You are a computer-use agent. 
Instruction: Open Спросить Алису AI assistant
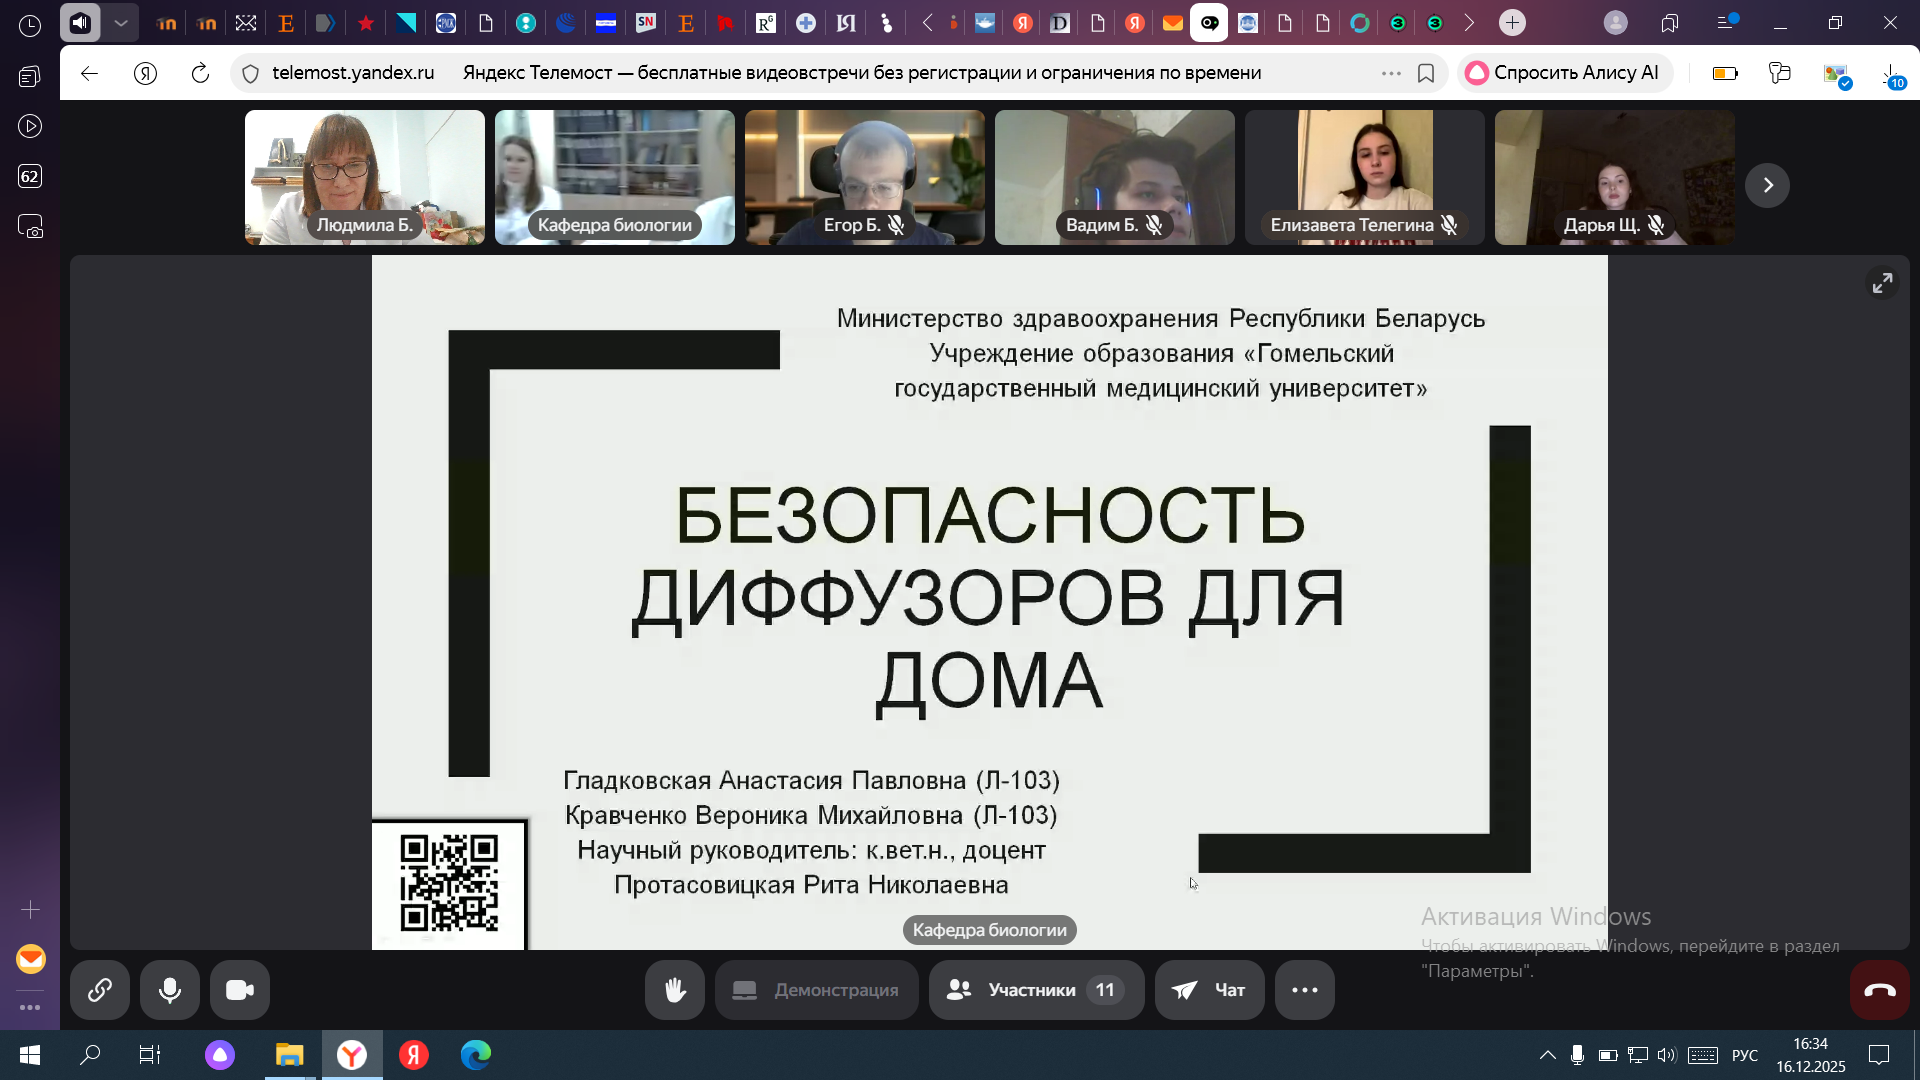[x=1563, y=73]
